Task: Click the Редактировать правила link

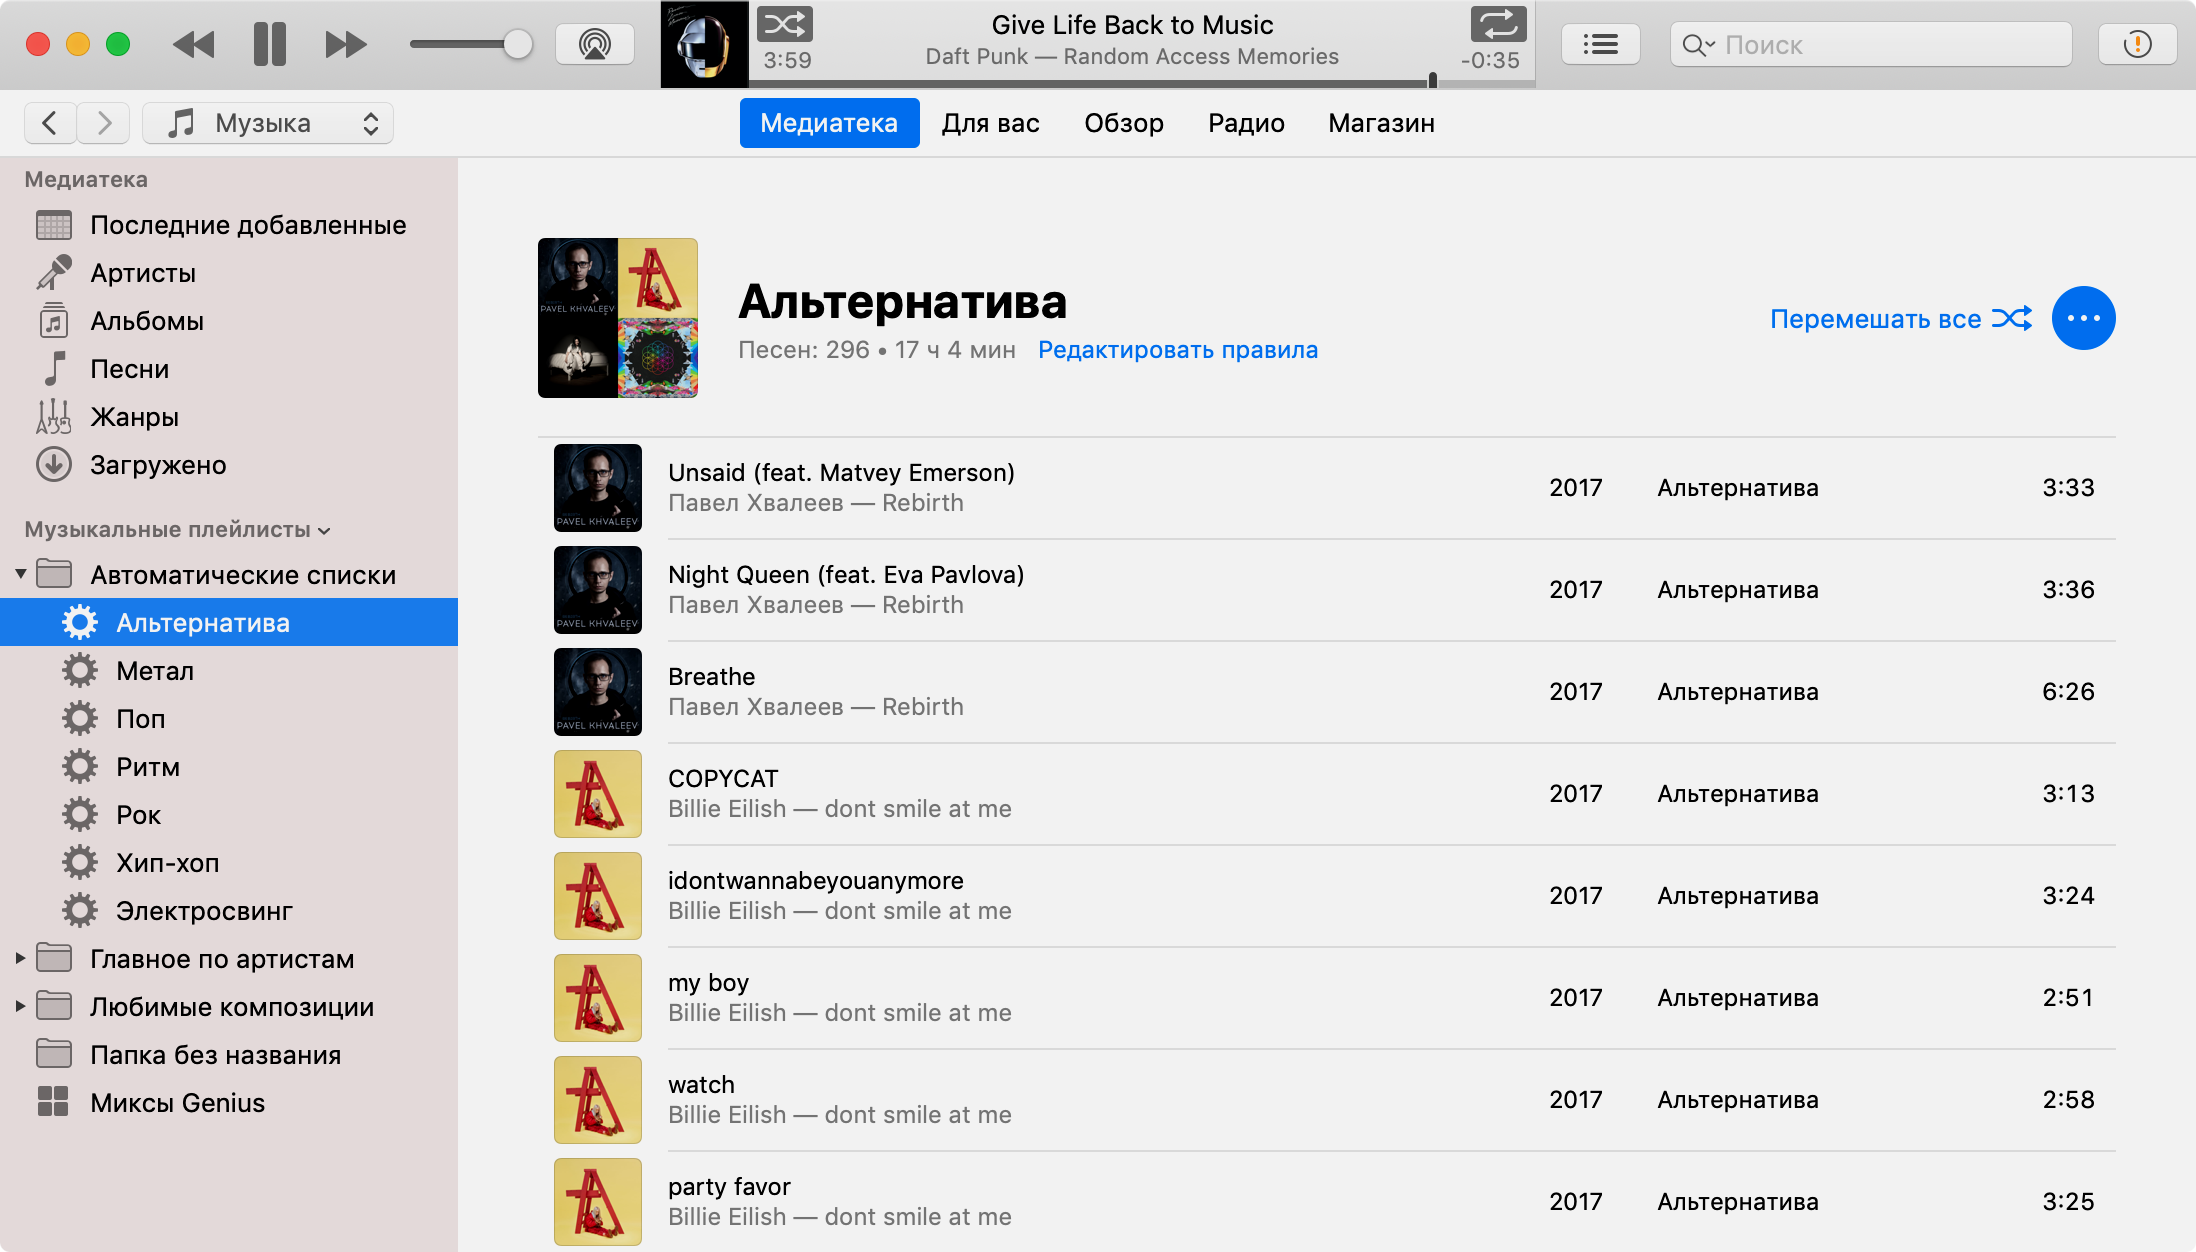Action: point(1178,348)
